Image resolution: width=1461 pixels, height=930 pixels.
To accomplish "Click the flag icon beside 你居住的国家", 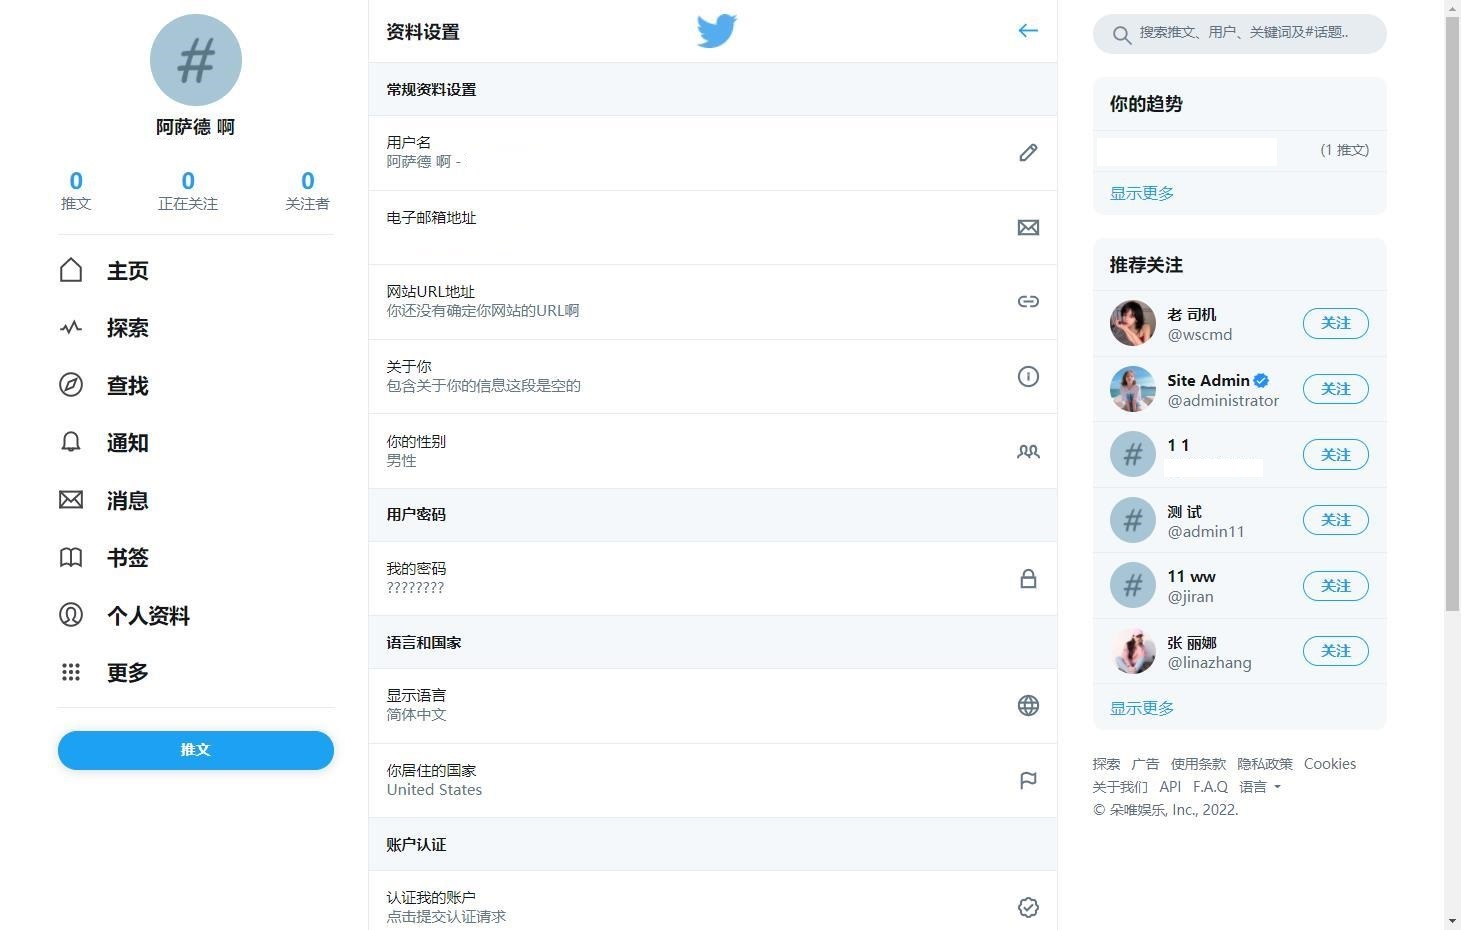I will (x=1028, y=780).
